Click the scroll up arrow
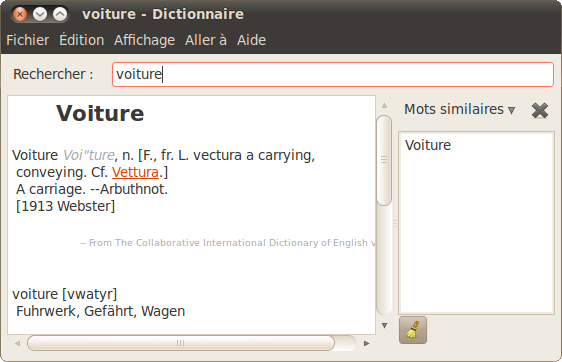This screenshot has height=362, width=562. 384,105
